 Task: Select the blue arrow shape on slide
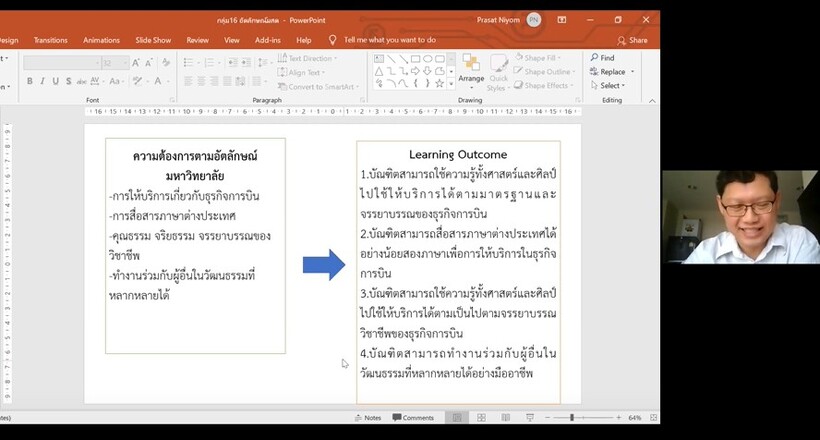tap(324, 265)
